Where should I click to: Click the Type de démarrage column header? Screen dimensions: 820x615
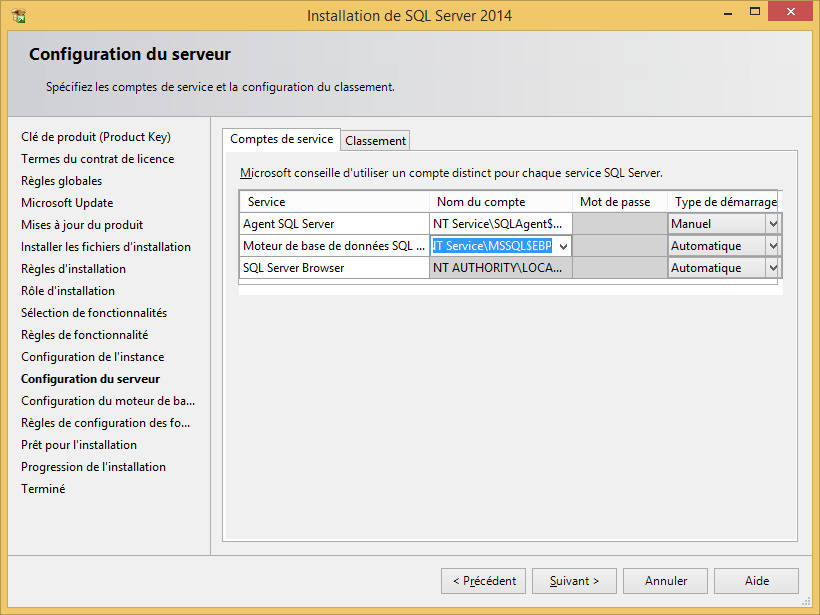tap(723, 202)
